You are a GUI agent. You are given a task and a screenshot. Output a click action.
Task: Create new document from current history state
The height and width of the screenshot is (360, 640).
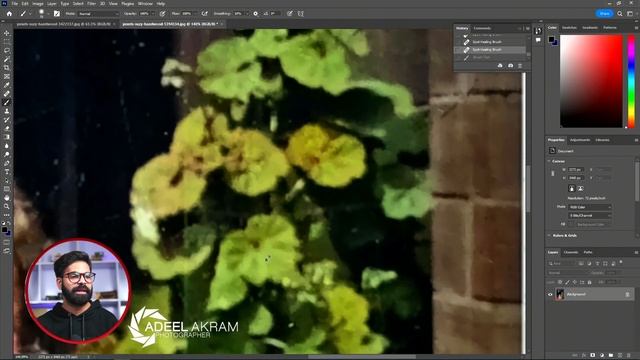500,66
